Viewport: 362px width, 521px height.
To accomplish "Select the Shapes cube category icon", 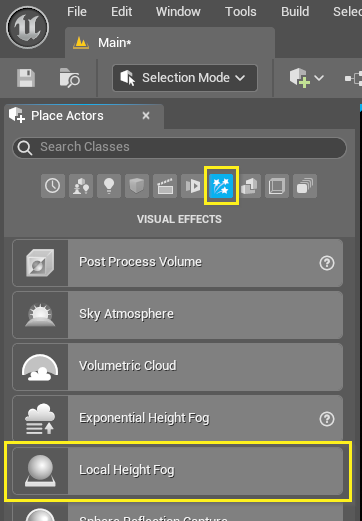I will pyautogui.click(x=137, y=186).
